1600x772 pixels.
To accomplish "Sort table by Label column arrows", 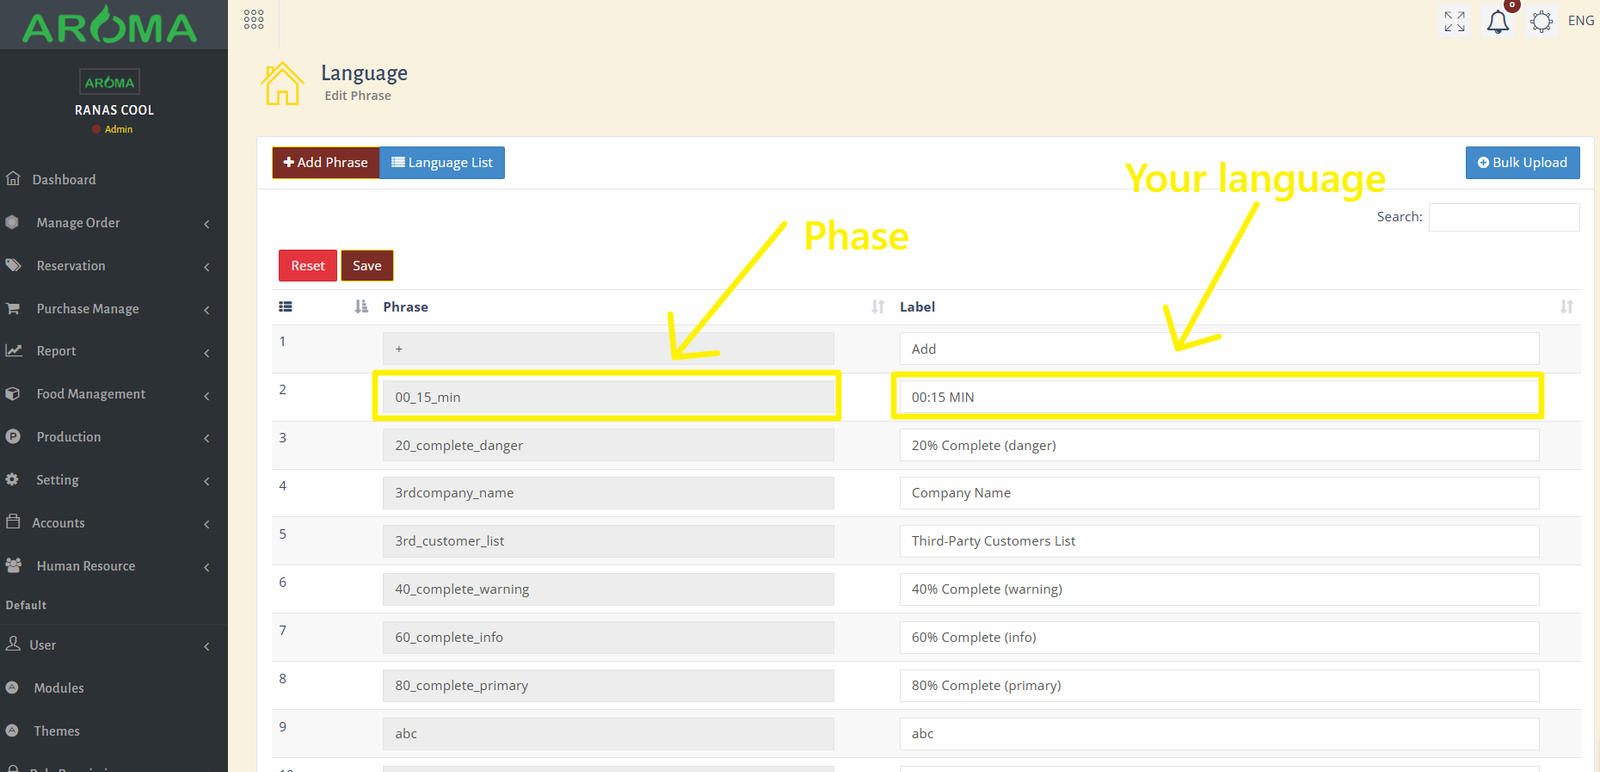I will 1566,307.
